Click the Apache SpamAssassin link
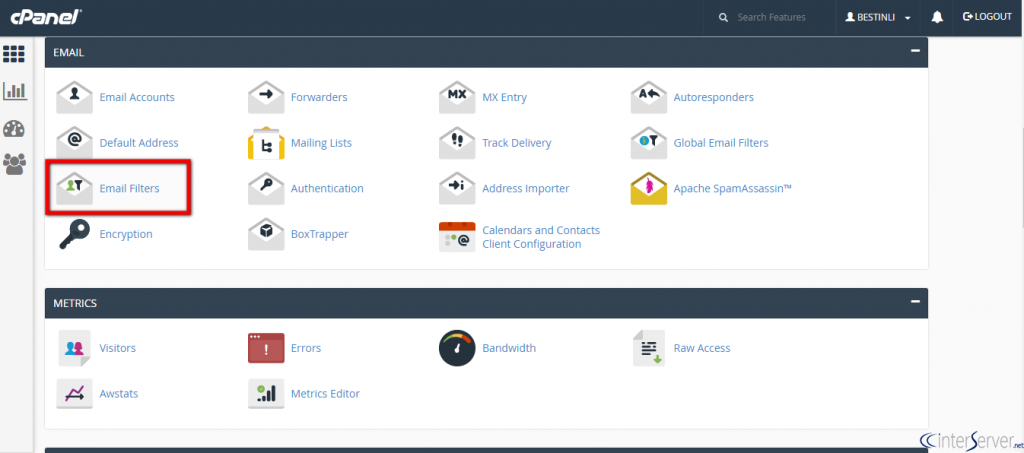Viewport: 1024px width, 453px height. tap(733, 189)
